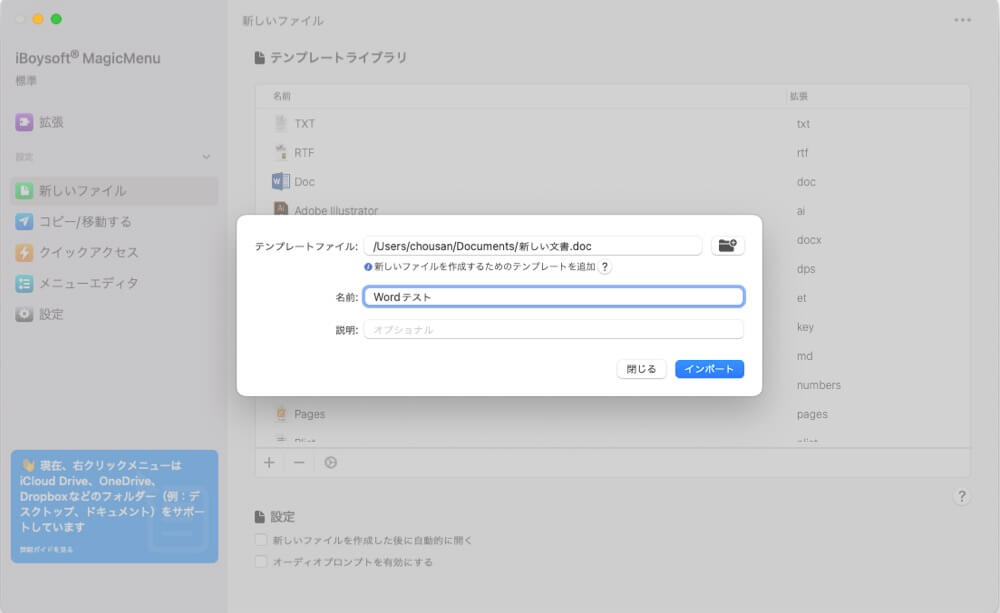The width and height of the screenshot is (1000, 613).
Task: Click the help question mark near settings
Action: point(962,497)
